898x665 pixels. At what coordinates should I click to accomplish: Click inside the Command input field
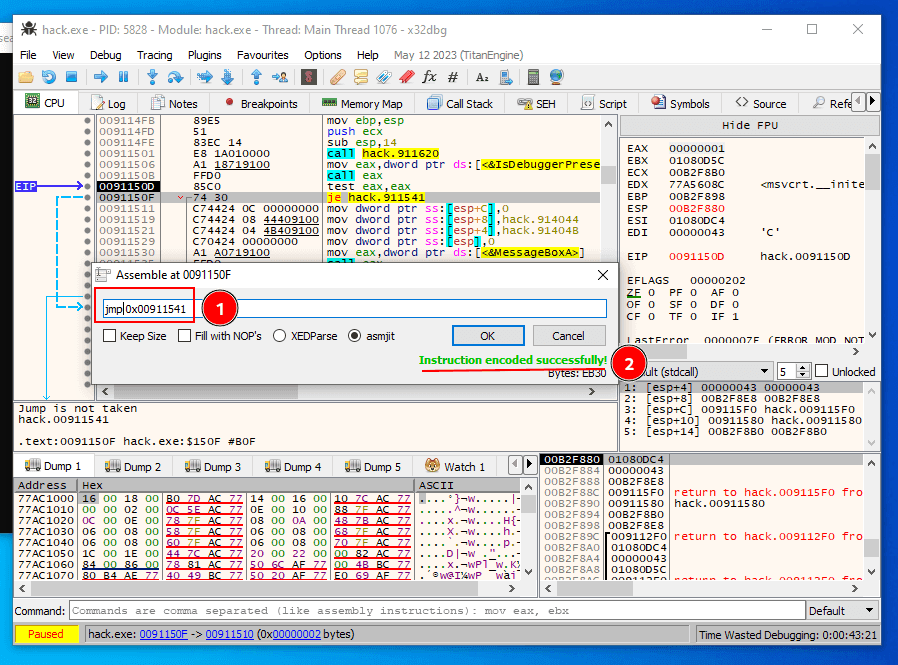coord(400,611)
